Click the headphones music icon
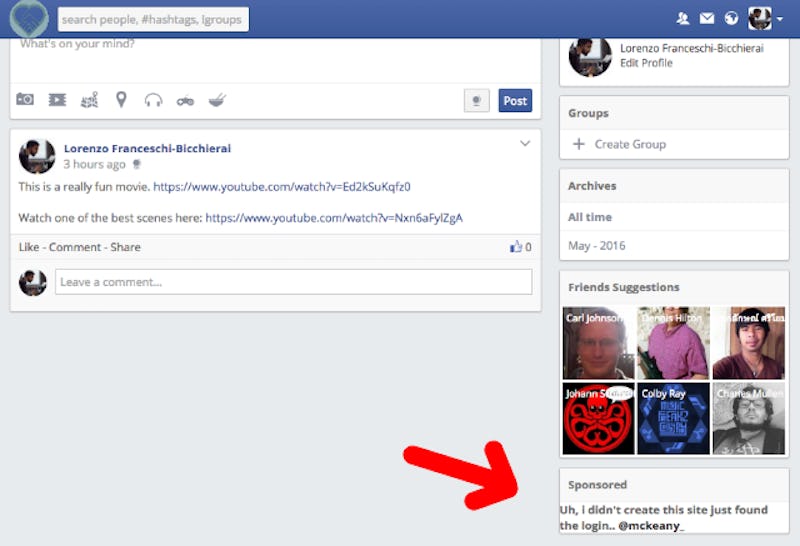The image size is (800, 546). coord(153,100)
